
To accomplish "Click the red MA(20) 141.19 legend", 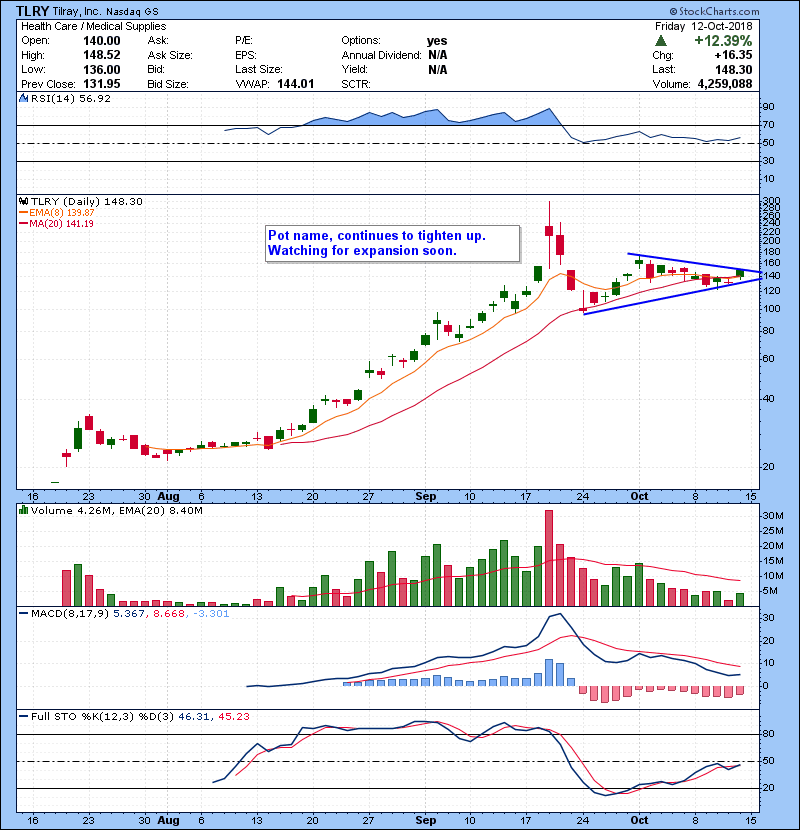I will click(x=57, y=223).
